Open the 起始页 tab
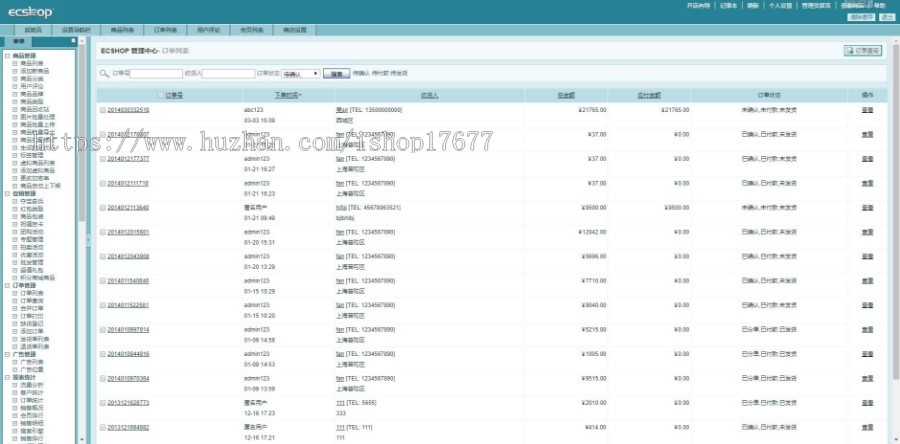Screen dimensions: 900x444 tap(33, 30)
